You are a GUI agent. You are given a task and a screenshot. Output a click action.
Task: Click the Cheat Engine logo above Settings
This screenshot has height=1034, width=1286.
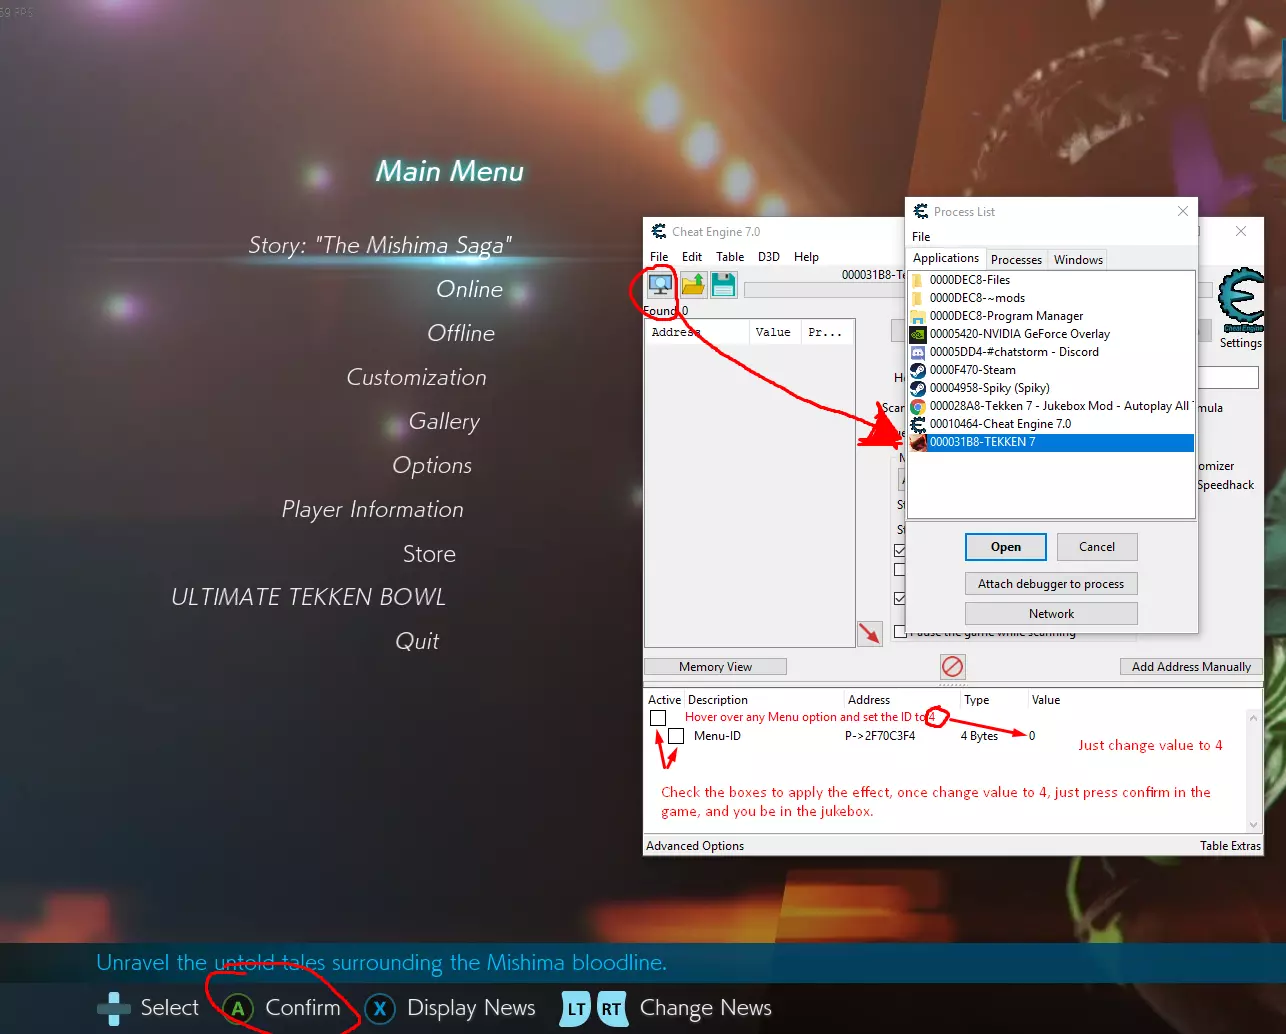click(1242, 300)
